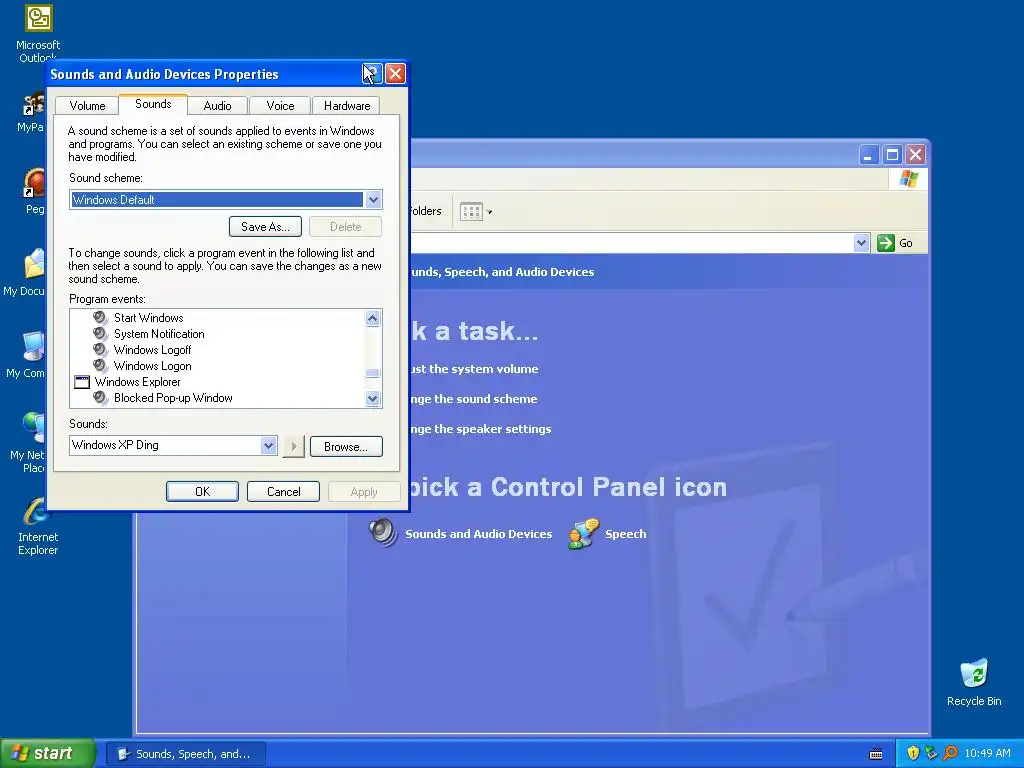Switch to the Hardware tab
Screen dimensions: 1024x768
tap(347, 106)
